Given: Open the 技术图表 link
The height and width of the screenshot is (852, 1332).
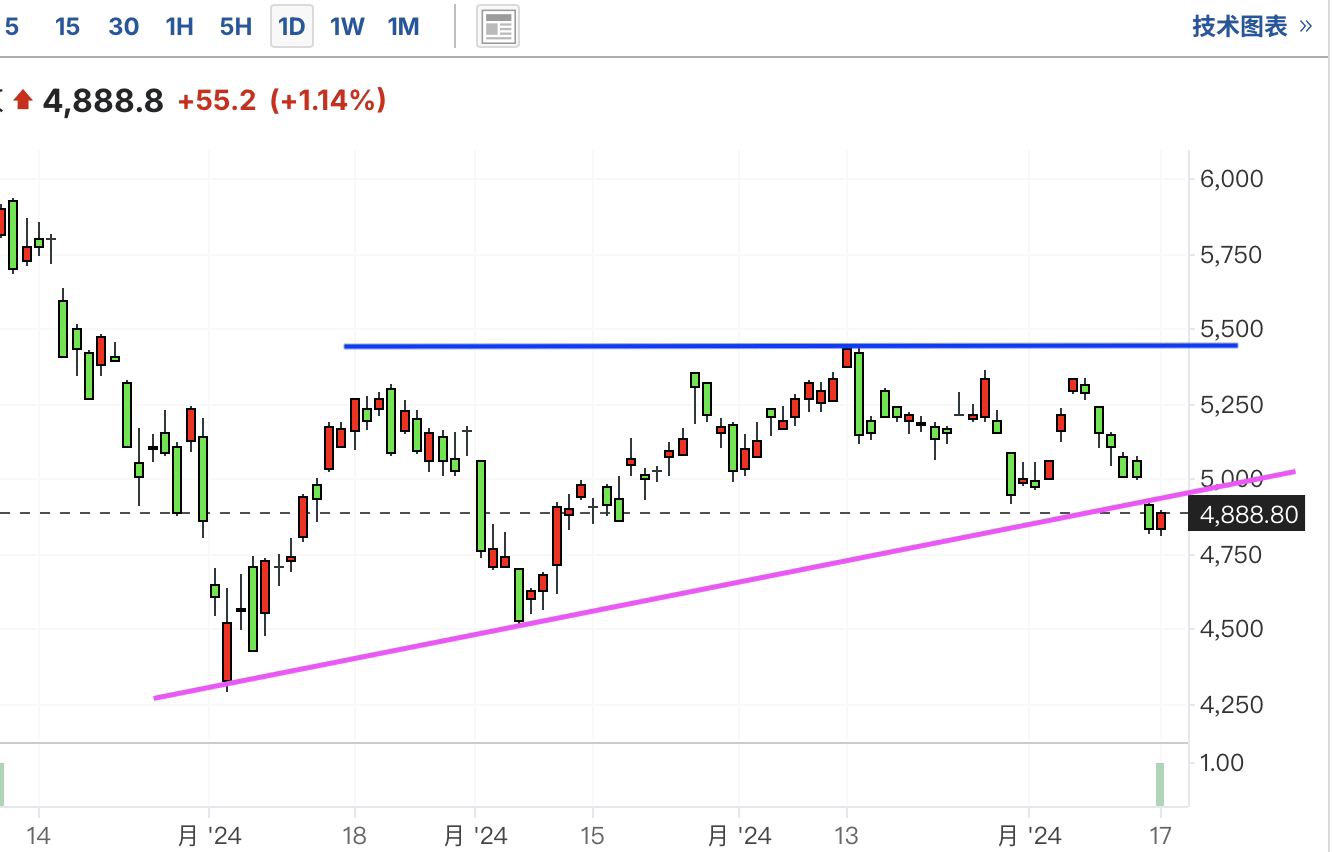Looking at the screenshot, I should pyautogui.click(x=1252, y=26).
